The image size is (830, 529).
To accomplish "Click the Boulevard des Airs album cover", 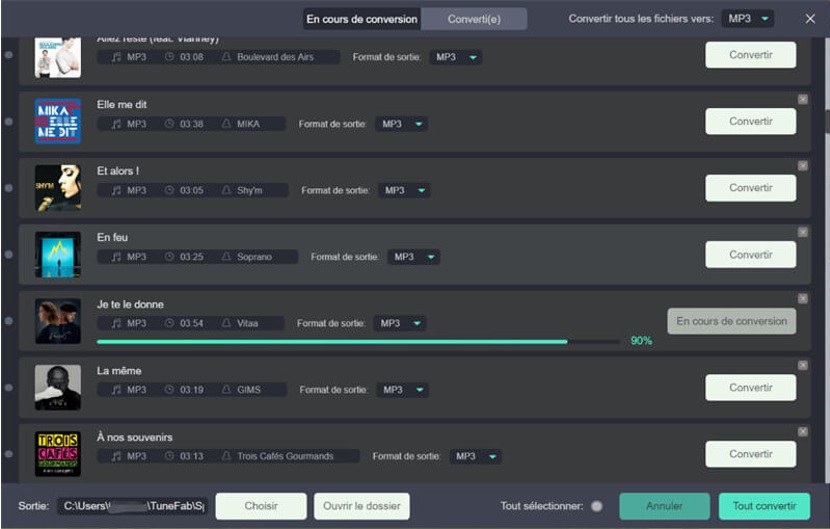I will 58,57.
